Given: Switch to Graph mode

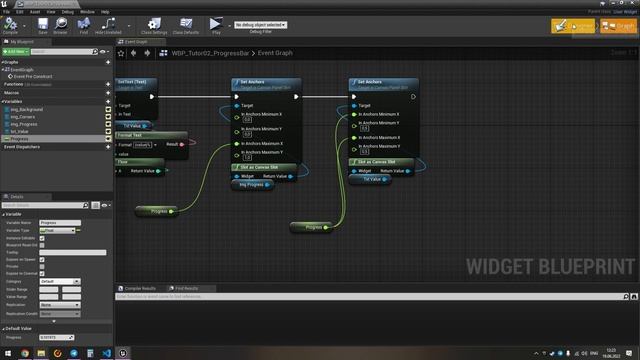Looking at the screenshot, I should tap(618, 26).
